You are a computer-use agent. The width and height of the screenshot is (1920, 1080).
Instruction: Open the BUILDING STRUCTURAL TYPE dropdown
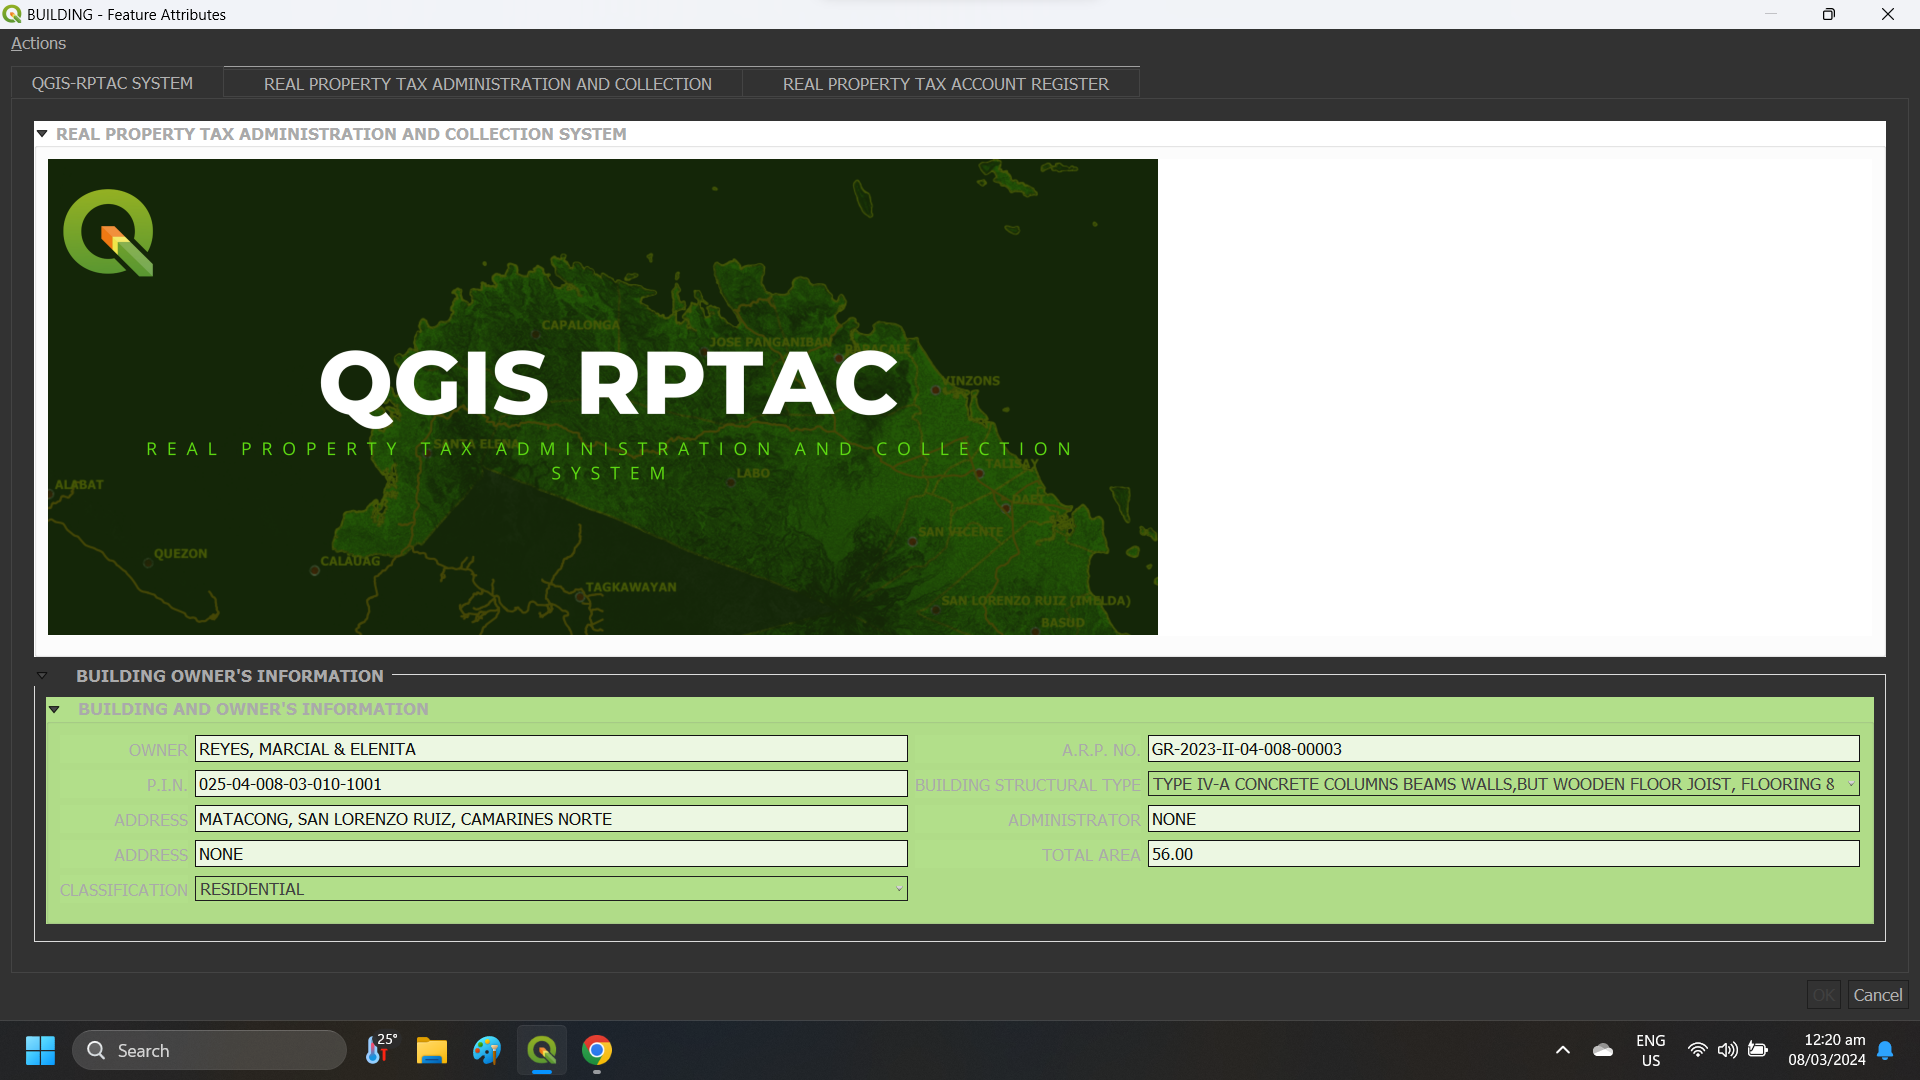(1851, 784)
